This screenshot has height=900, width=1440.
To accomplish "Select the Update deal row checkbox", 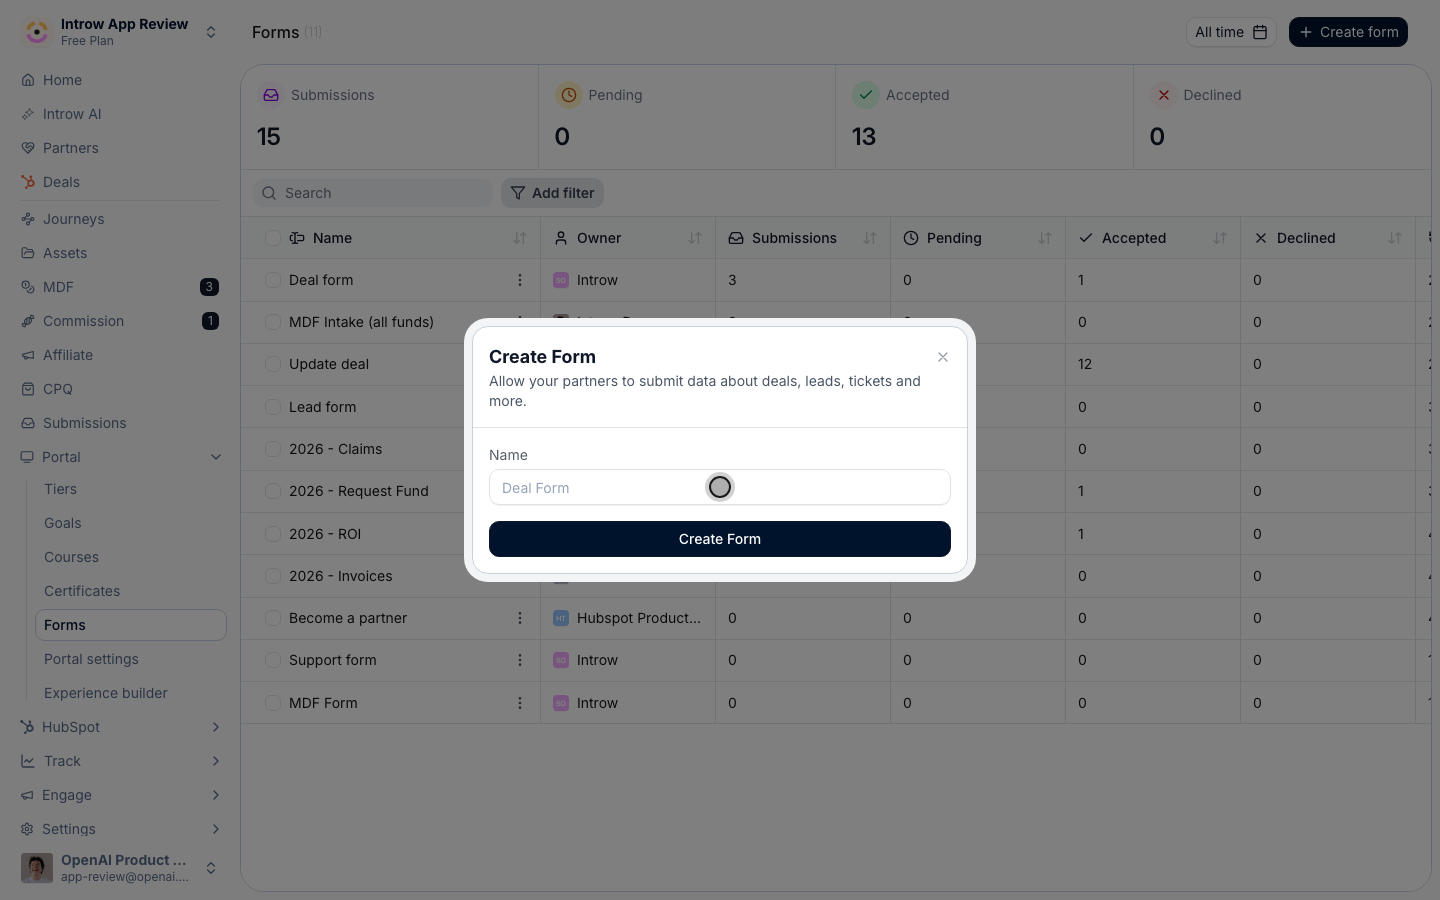I will pyautogui.click(x=272, y=364).
